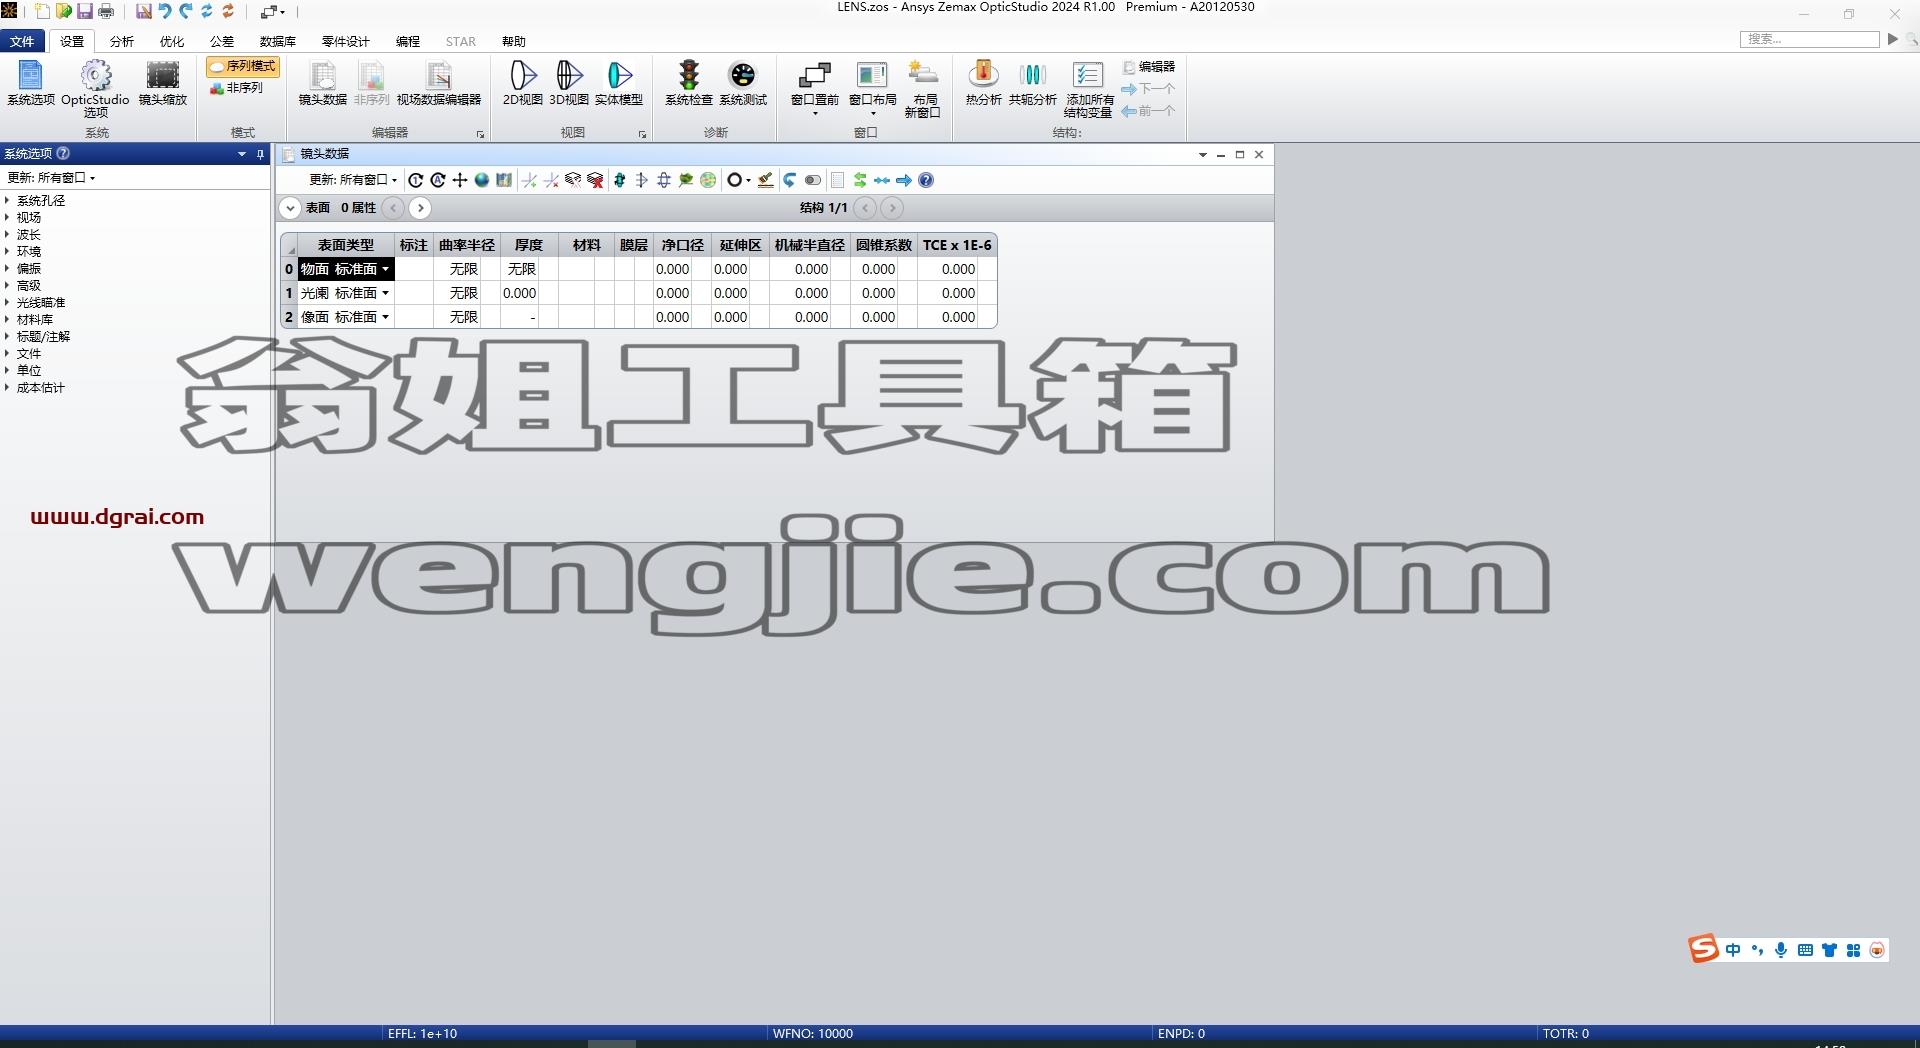Toggle Sogou Chinese/English 中 indicator

tap(1733, 950)
